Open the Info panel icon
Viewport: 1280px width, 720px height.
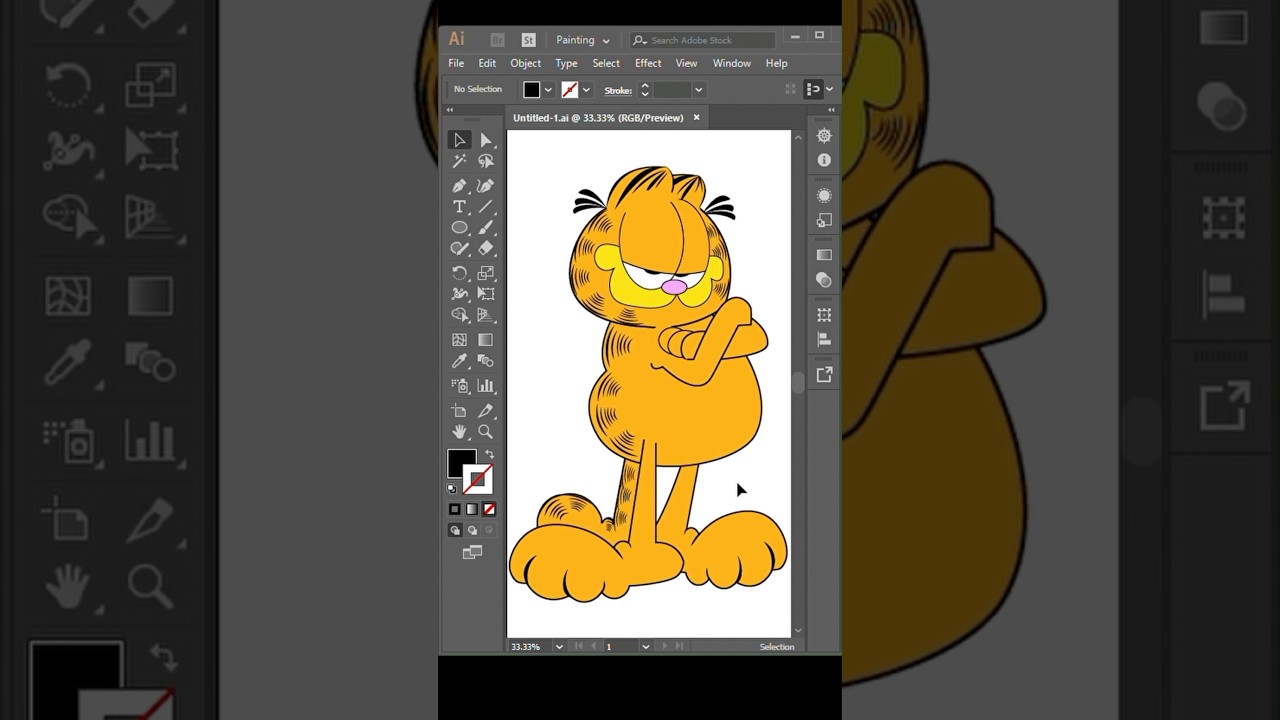click(824, 160)
